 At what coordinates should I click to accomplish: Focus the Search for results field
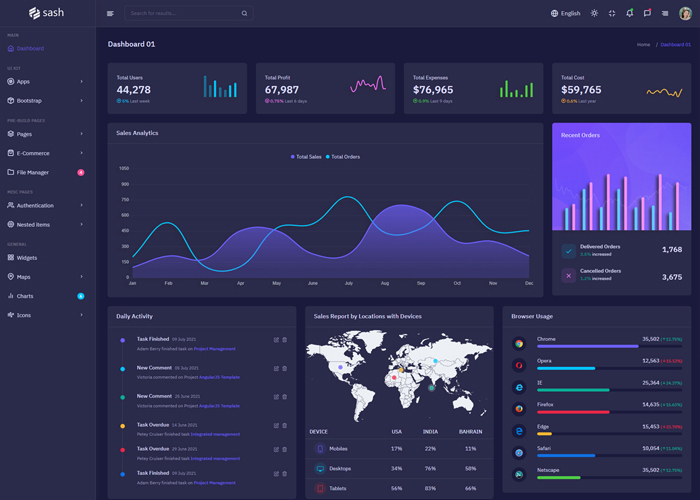click(x=184, y=13)
